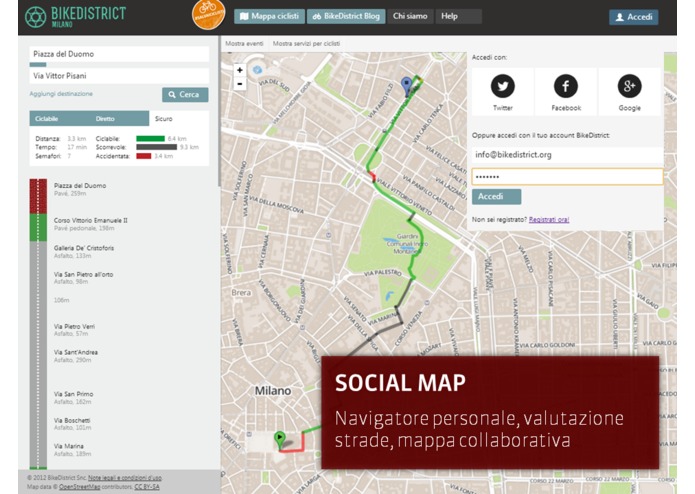Image resolution: width=695 pixels, height=494 pixels.
Task: Zoom in the map with plus button
Action: [240, 70]
